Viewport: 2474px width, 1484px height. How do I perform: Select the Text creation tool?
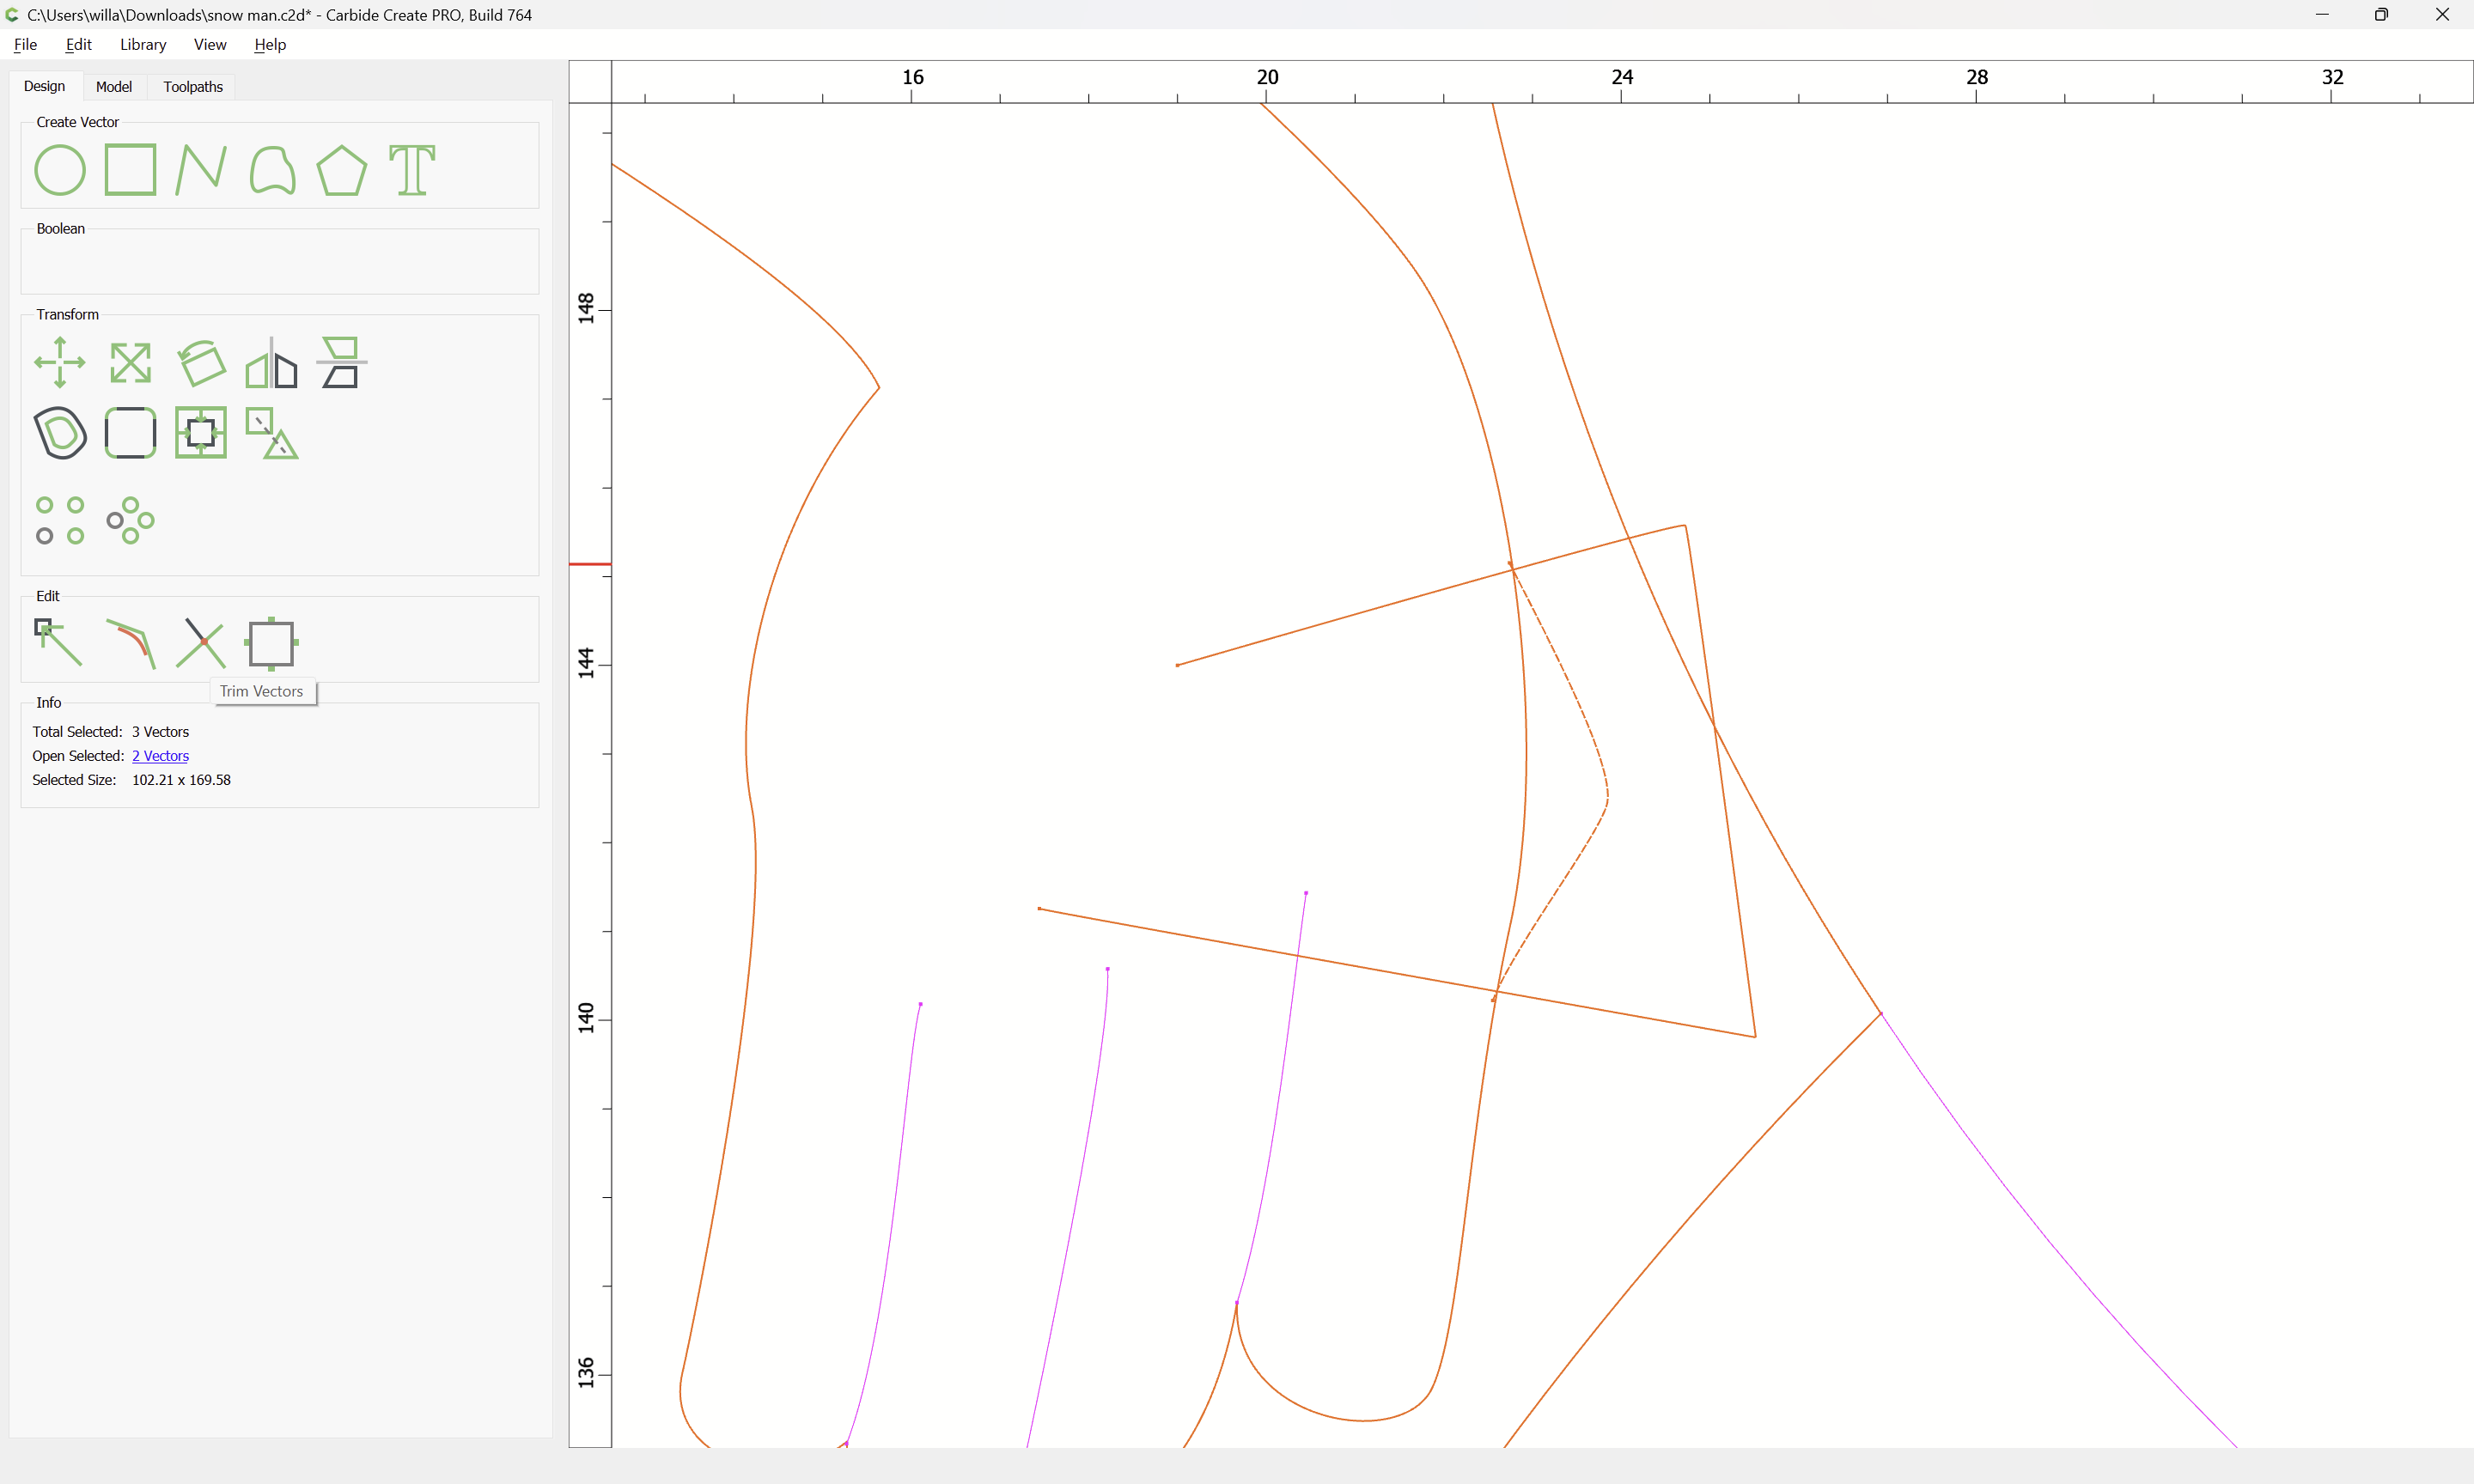(x=412, y=169)
